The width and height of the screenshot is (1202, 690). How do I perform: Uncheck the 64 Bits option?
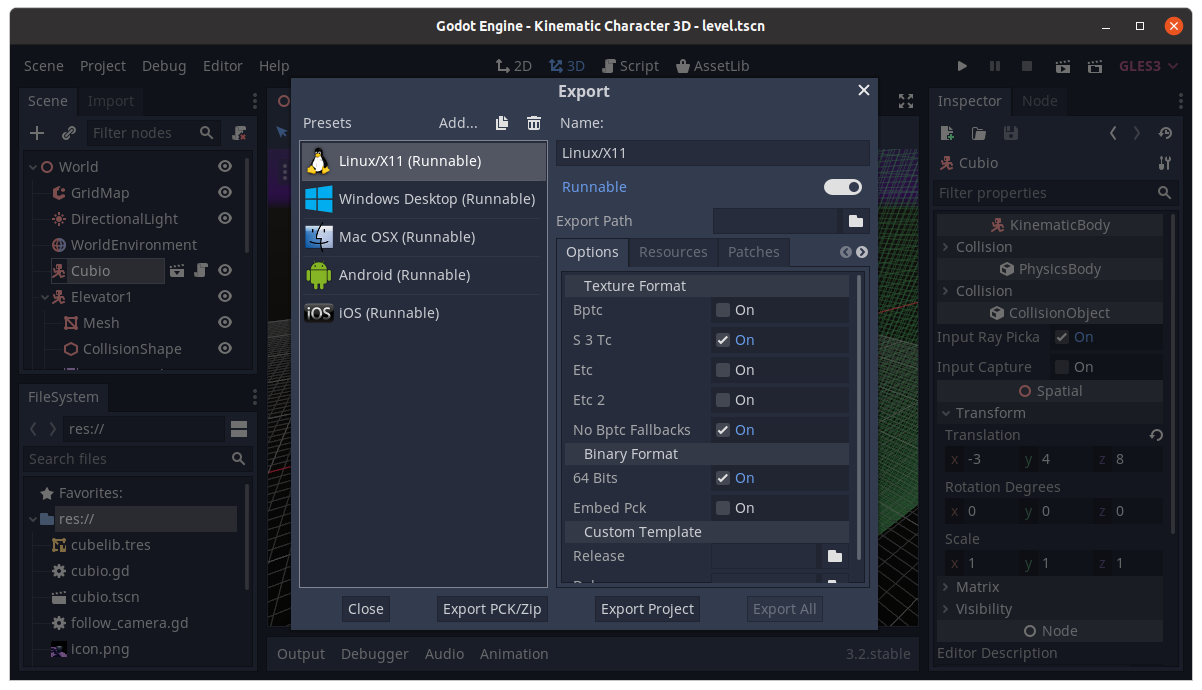coord(722,478)
